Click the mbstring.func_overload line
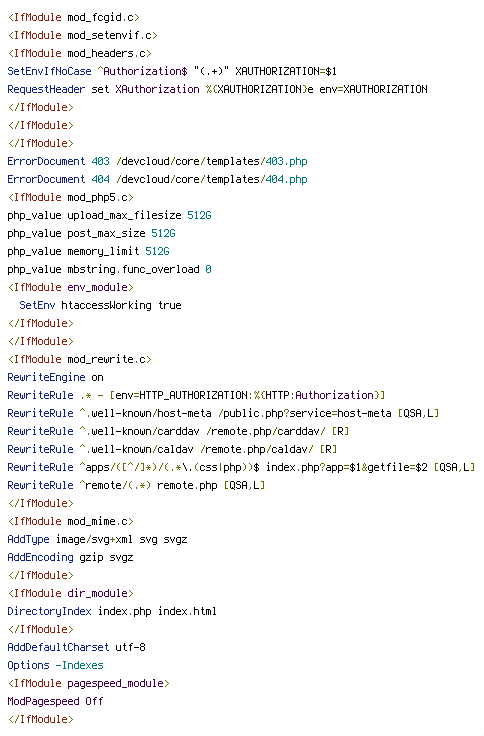Screen dimensions: 484x736 pyautogui.click(x=109, y=269)
